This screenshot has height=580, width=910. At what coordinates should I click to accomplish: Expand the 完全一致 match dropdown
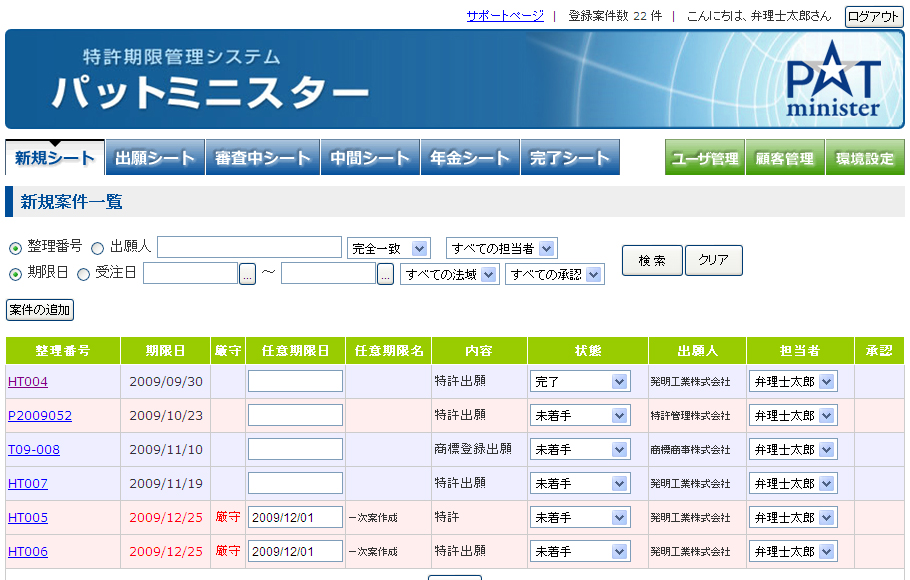point(388,248)
